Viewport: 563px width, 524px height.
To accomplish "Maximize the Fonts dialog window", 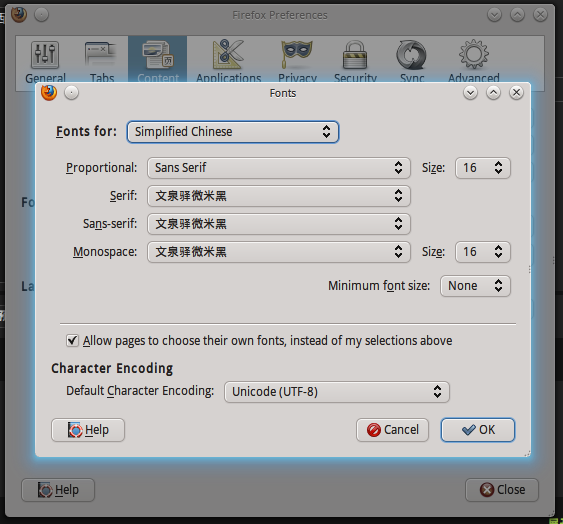I will (493, 93).
